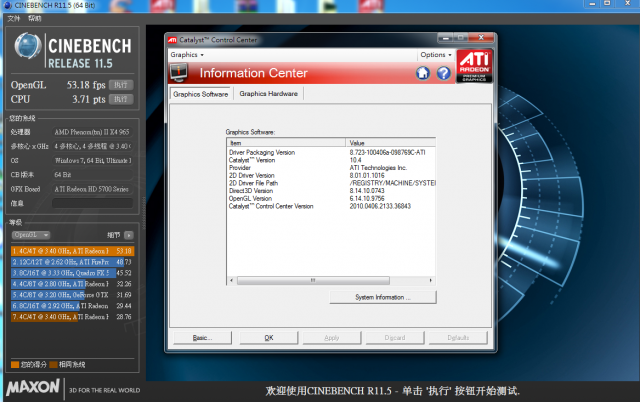Switch to the Graphics Software tab
The image size is (640, 402).
tap(200, 94)
